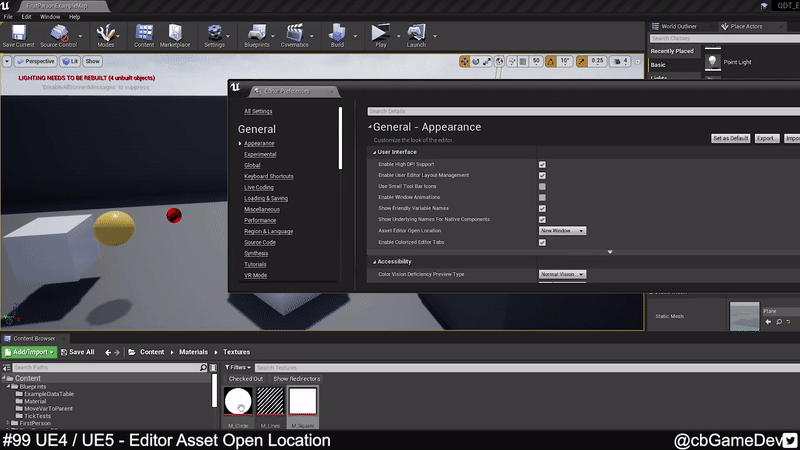Toggle scale snapping in viewport

[582, 61]
